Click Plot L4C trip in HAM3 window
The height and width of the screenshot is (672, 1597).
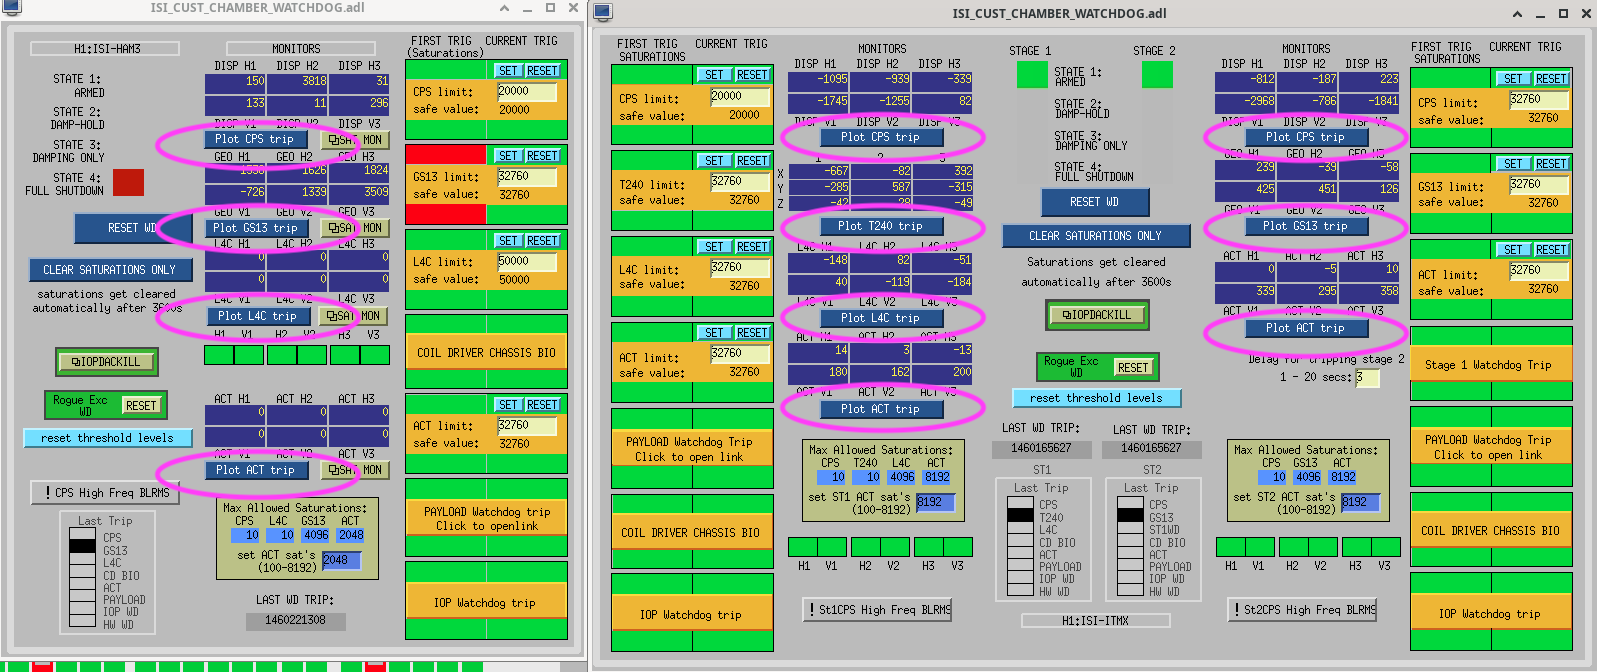(x=257, y=316)
